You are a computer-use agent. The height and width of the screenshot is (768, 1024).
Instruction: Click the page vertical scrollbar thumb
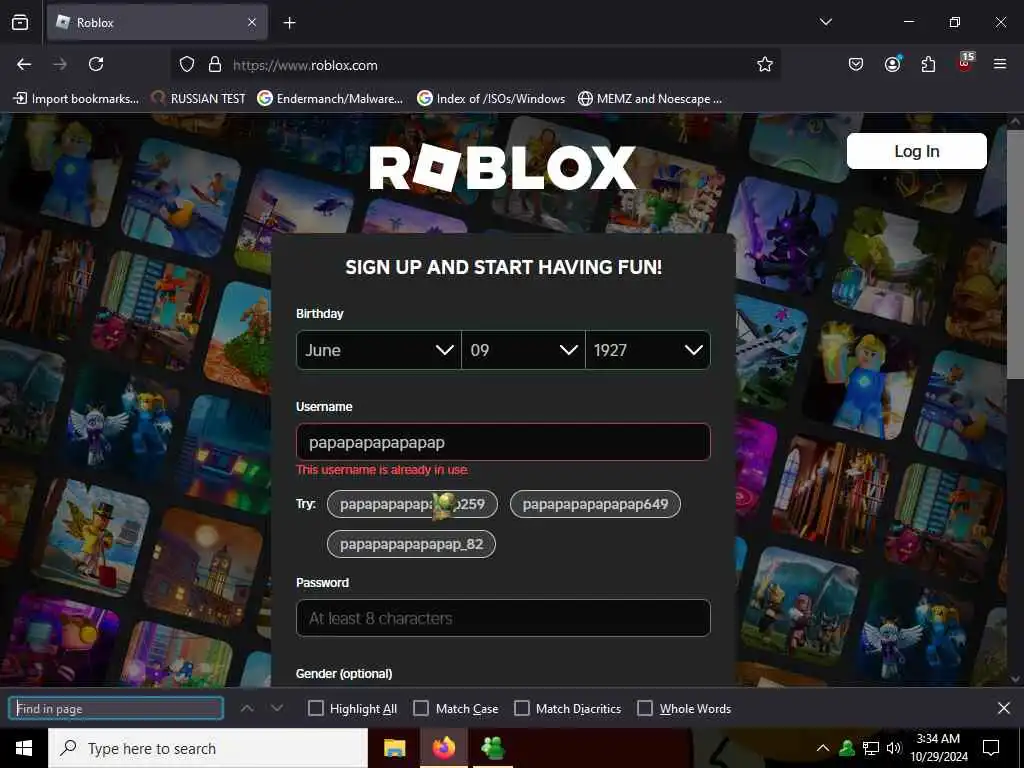click(1015, 253)
